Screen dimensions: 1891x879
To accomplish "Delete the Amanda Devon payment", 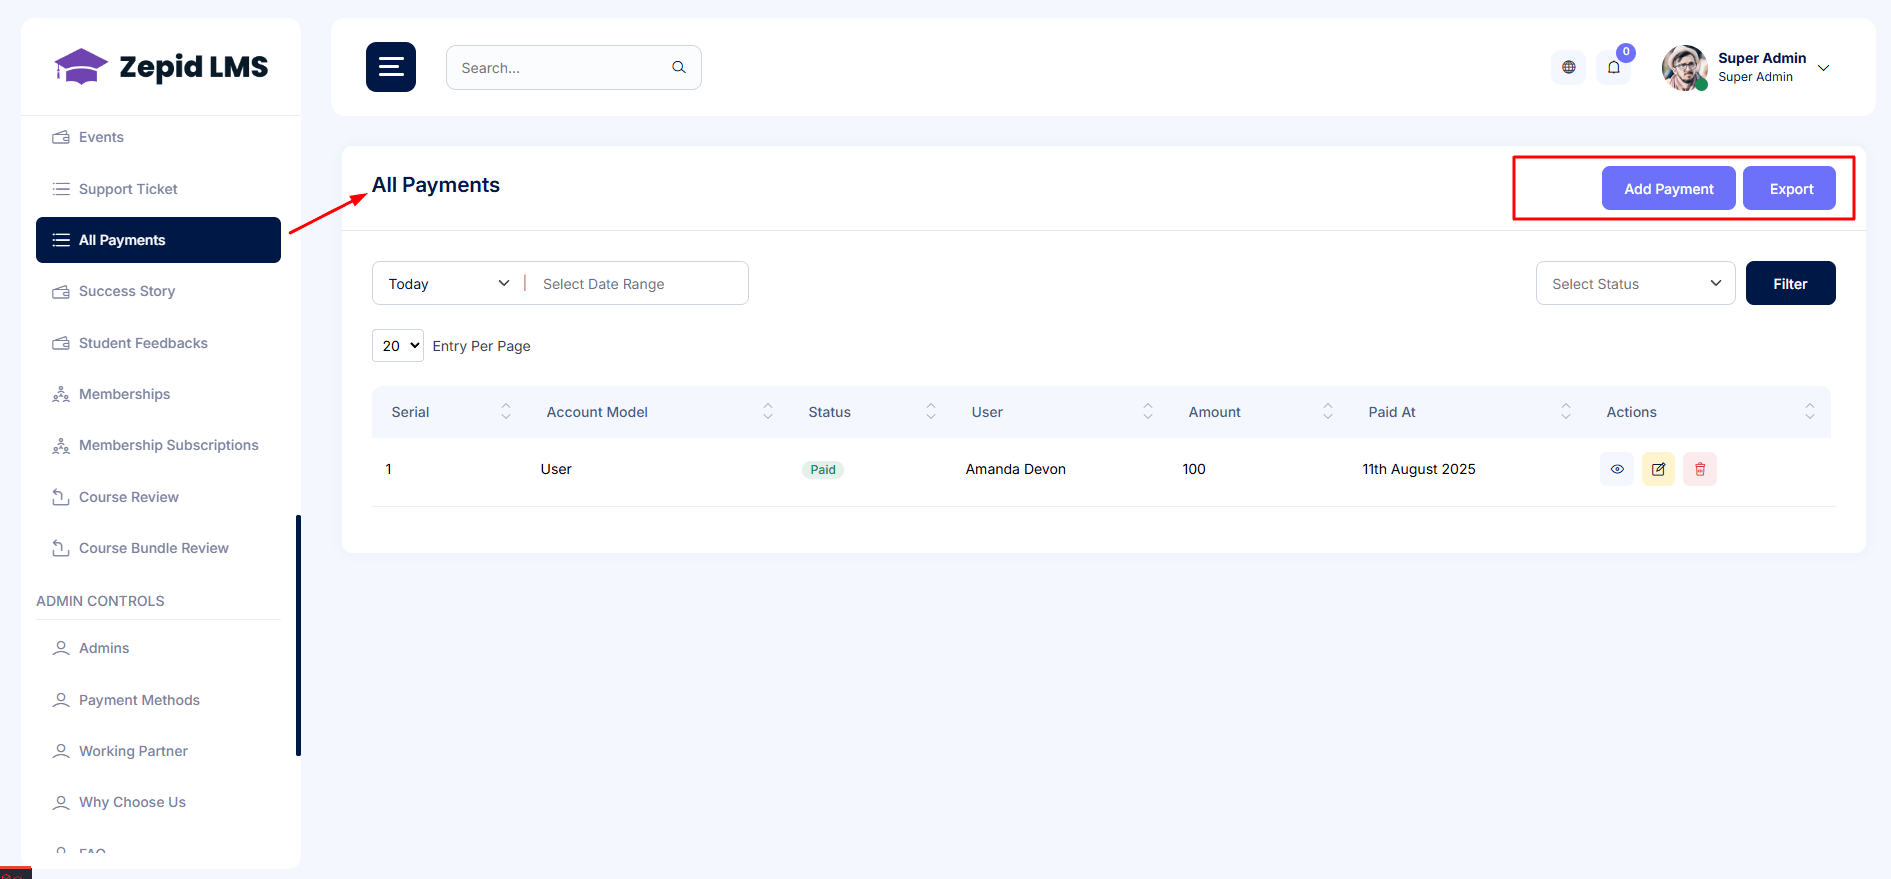I will (x=1700, y=469).
